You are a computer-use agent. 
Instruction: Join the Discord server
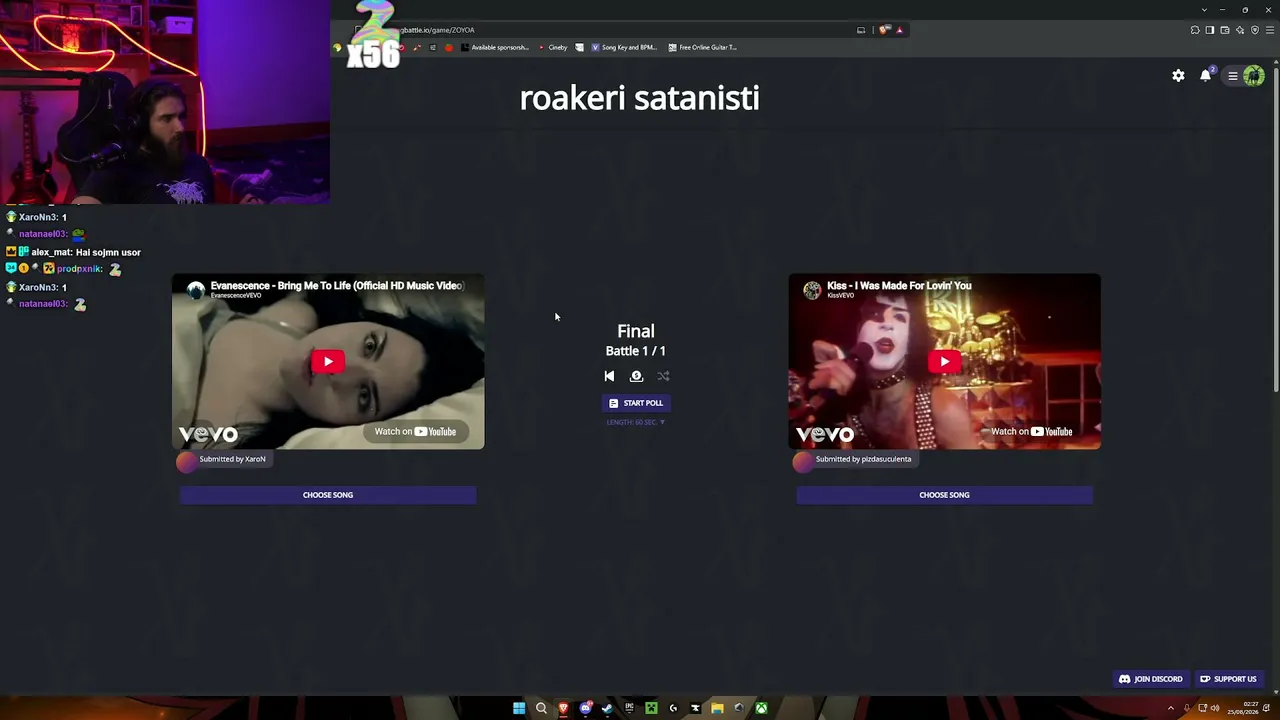click(x=1150, y=679)
